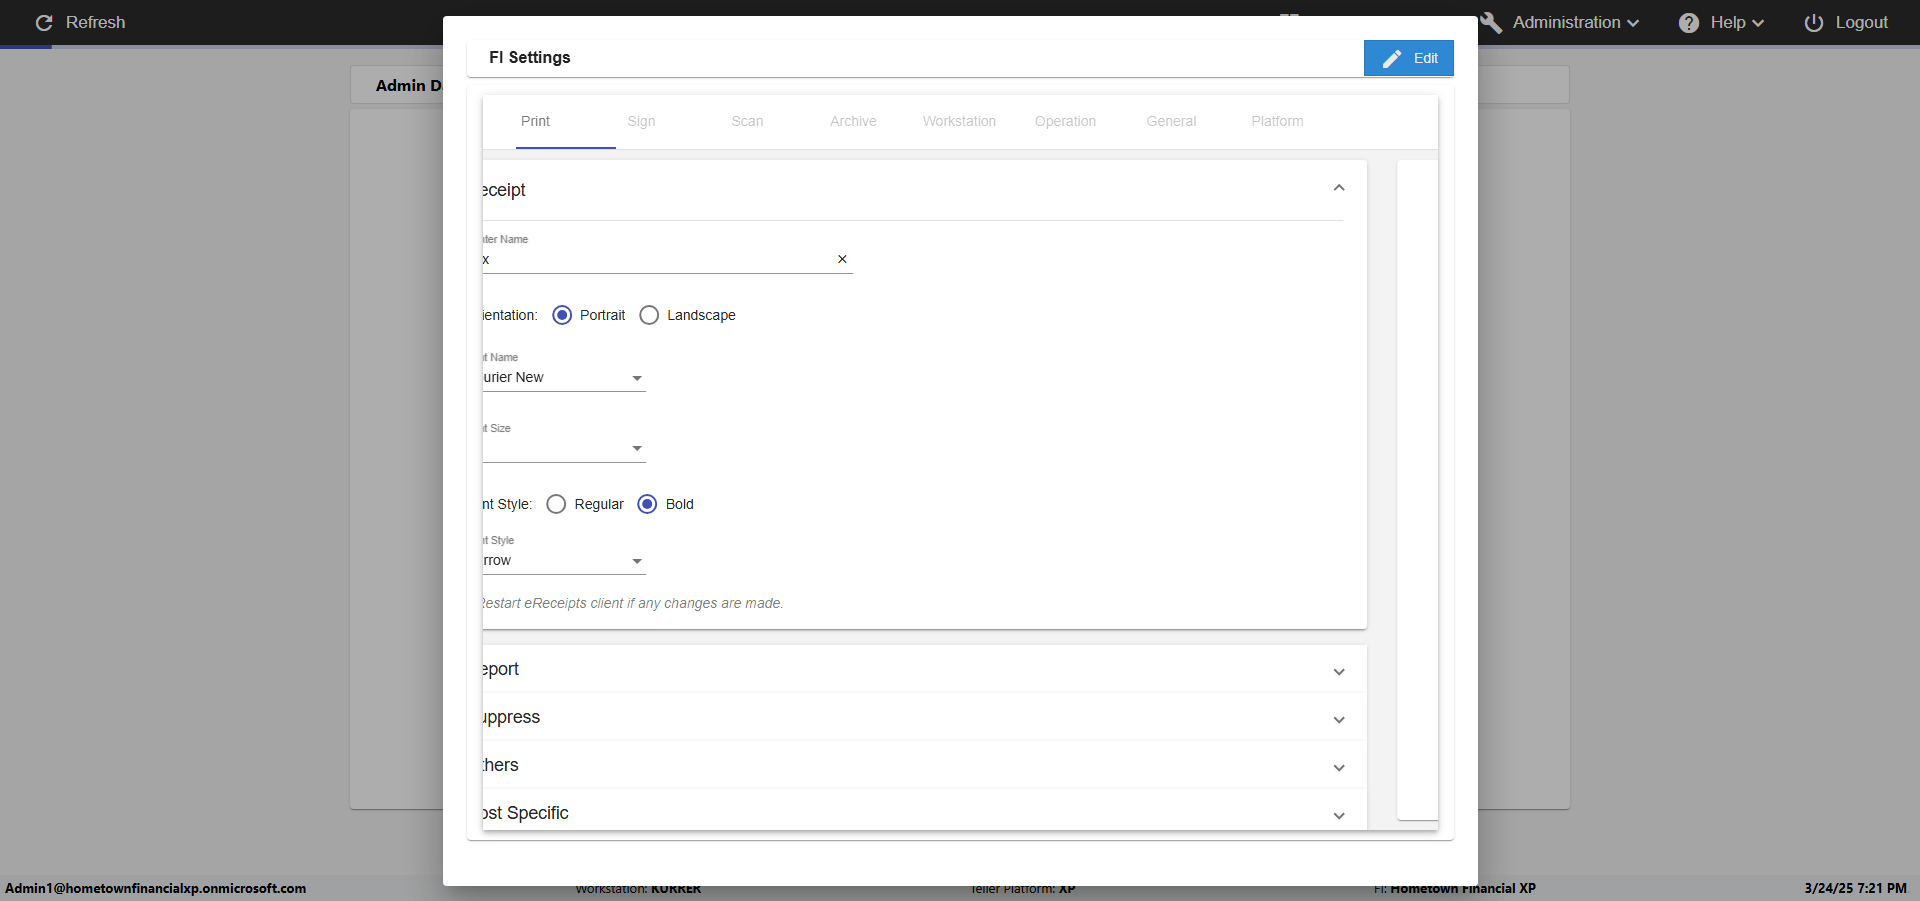Choose Regular font style radio button
The width and height of the screenshot is (1920, 901).
(x=556, y=504)
